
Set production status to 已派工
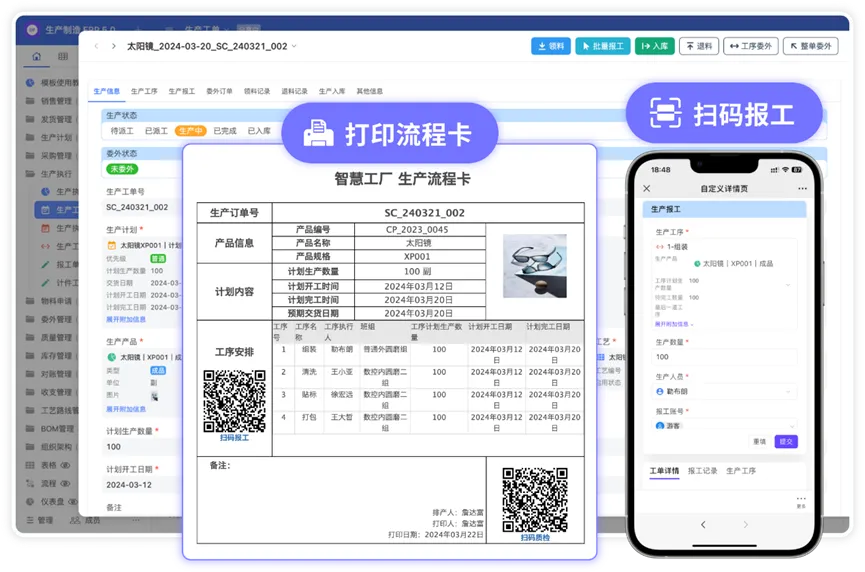coord(156,131)
